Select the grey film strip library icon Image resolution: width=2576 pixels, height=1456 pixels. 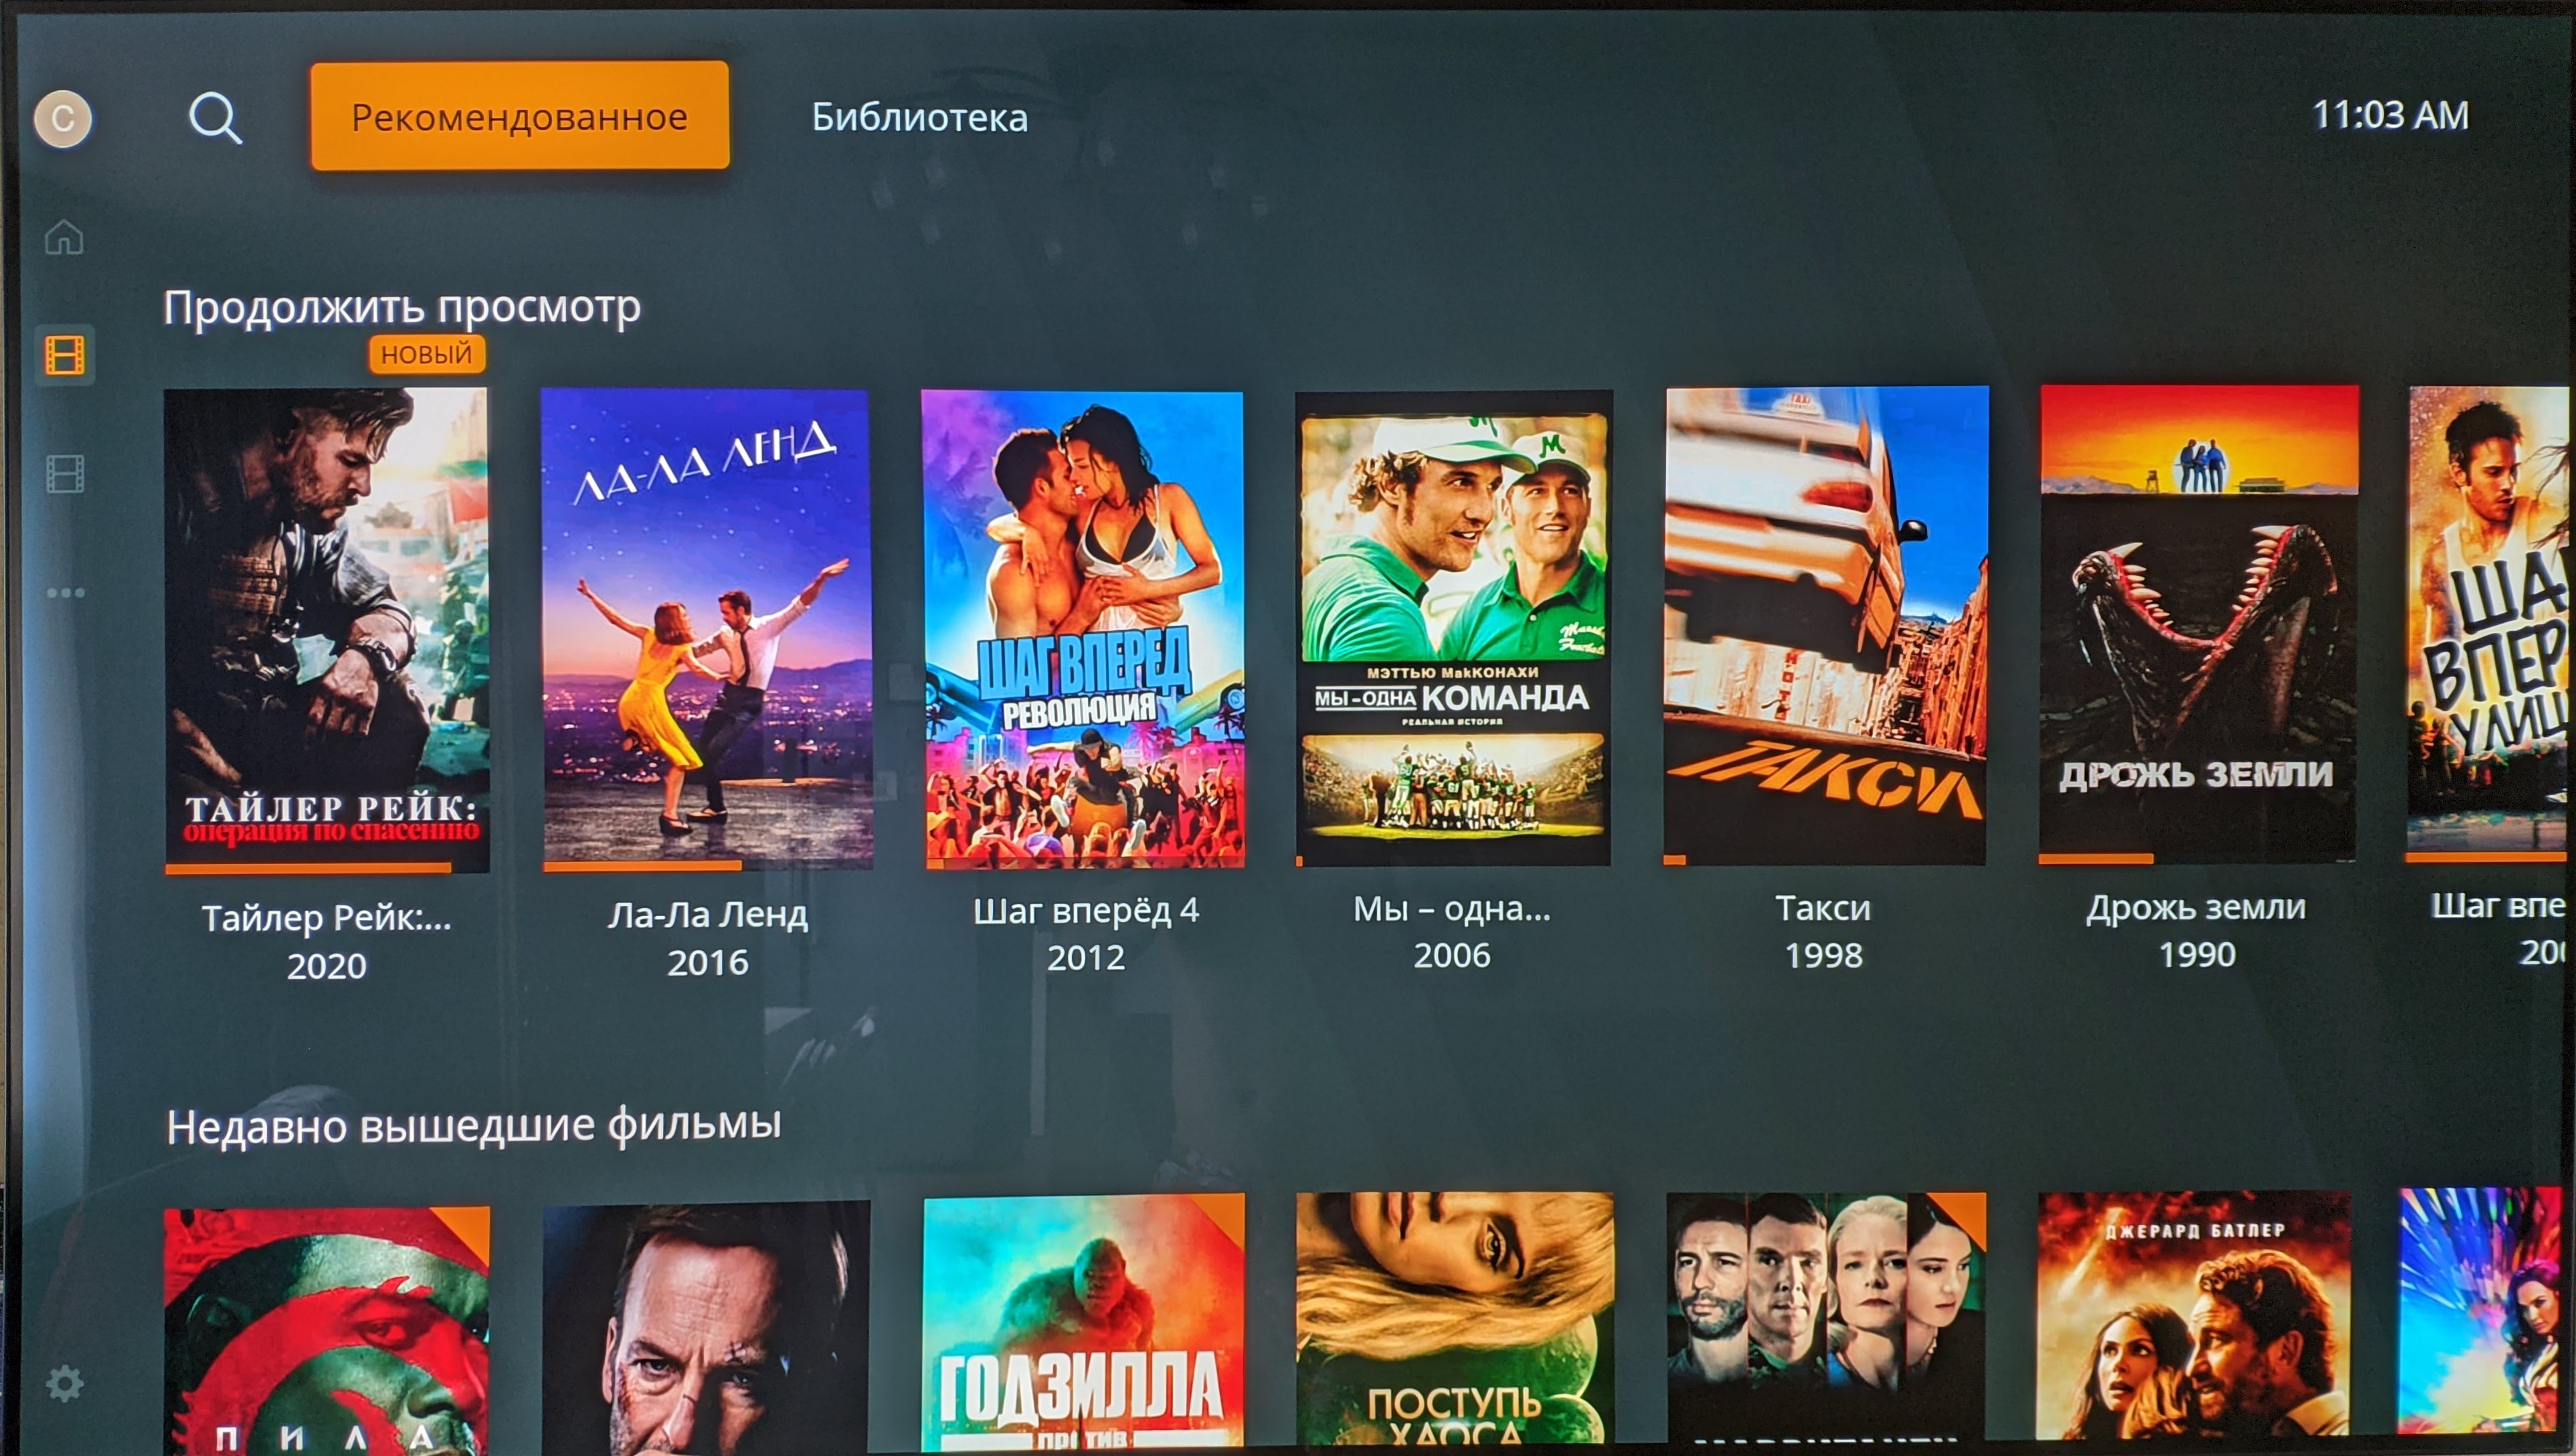[65, 473]
